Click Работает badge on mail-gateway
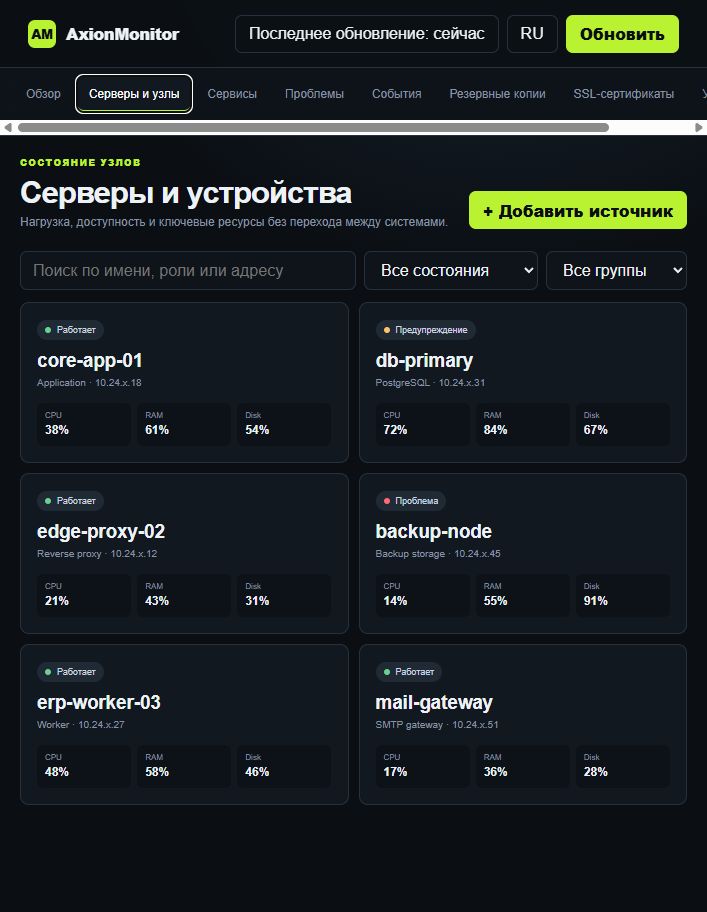Image resolution: width=707 pixels, height=912 pixels. [x=409, y=672]
